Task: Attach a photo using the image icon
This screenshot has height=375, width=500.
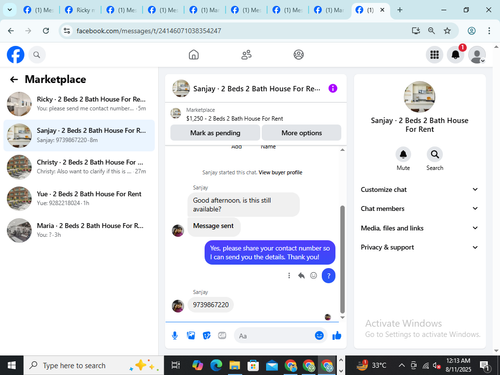Action: (x=191, y=335)
